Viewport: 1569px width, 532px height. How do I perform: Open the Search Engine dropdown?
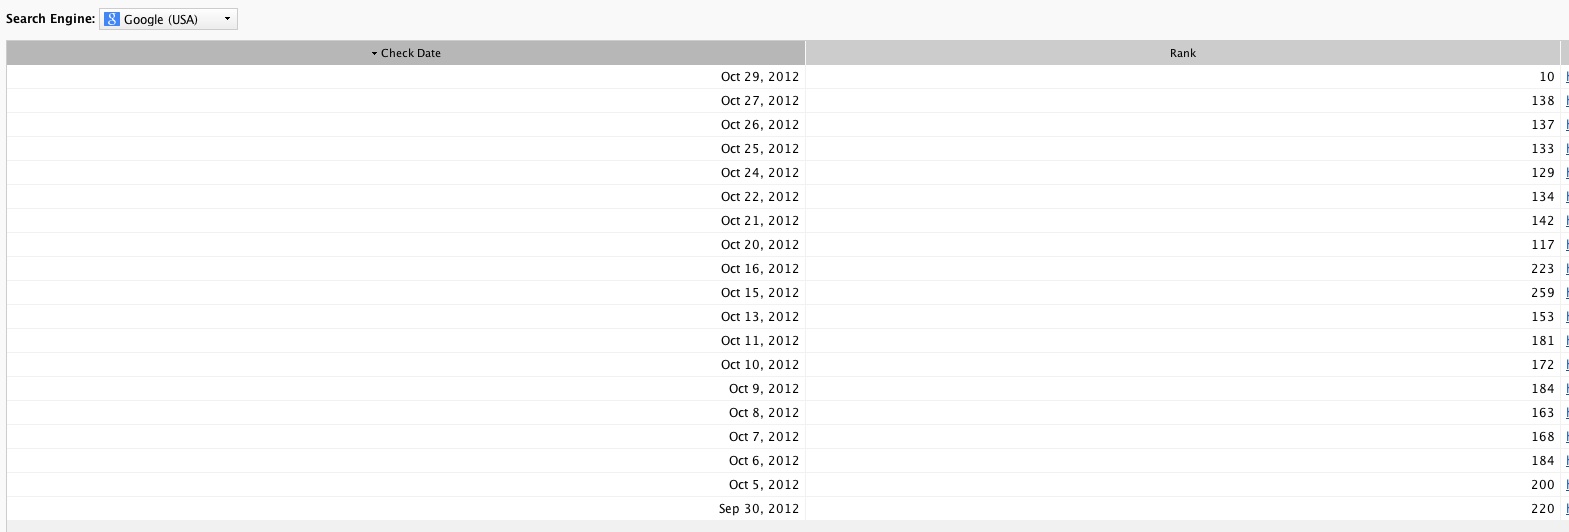coord(168,19)
